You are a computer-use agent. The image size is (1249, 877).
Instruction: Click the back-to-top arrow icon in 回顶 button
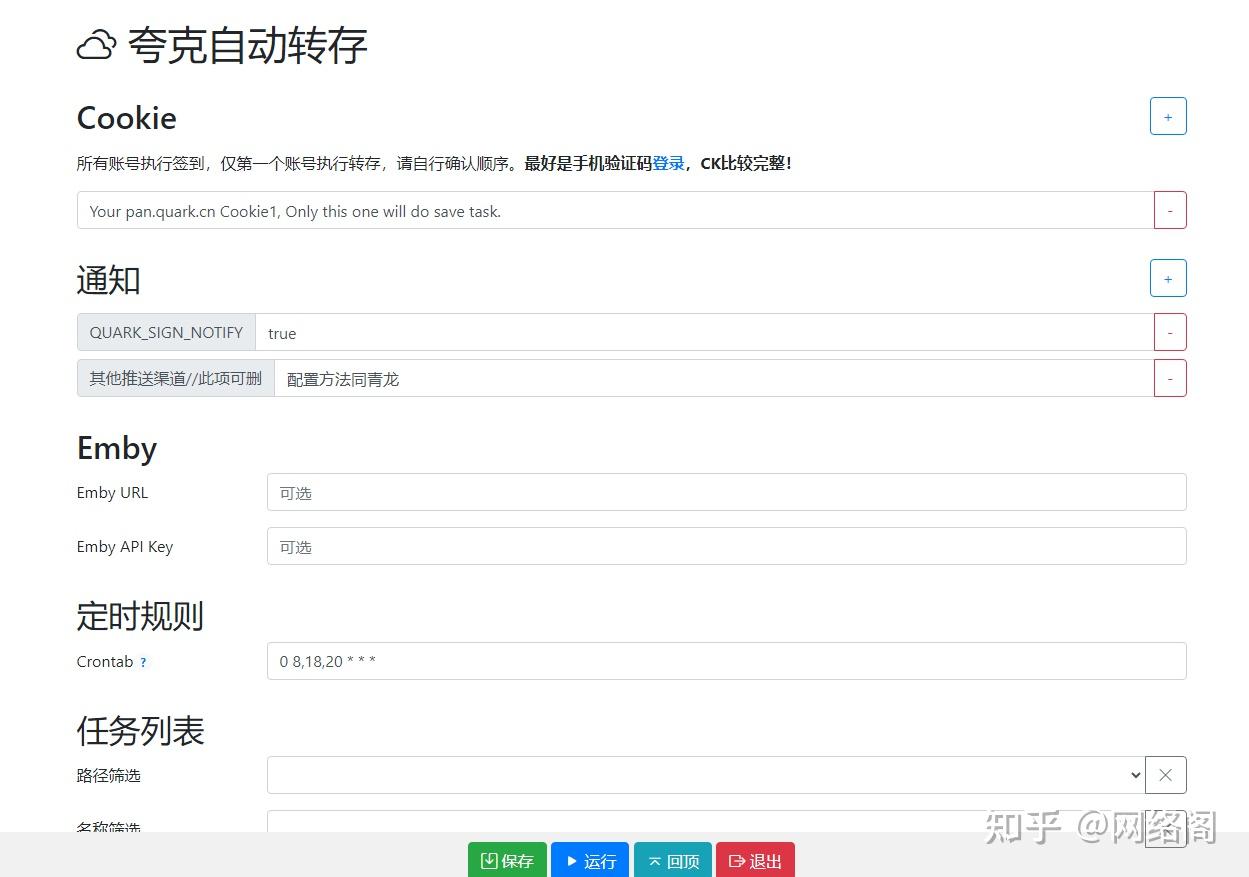coord(655,861)
